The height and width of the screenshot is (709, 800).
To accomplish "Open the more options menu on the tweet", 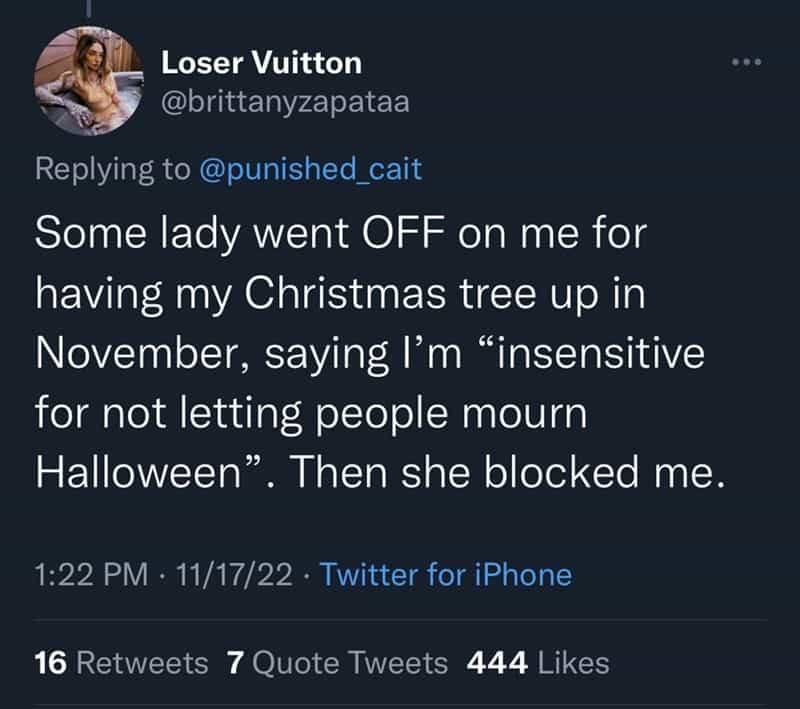I will 744,62.
